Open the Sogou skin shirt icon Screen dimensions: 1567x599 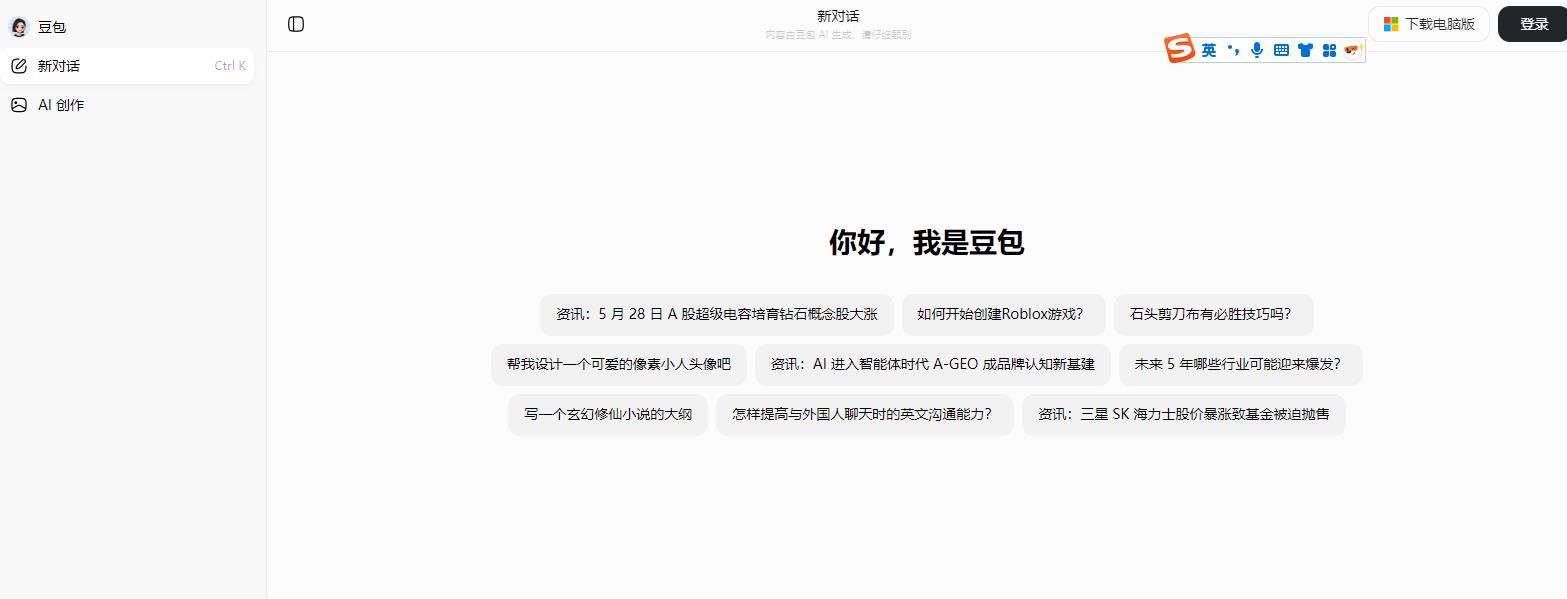(x=1305, y=50)
